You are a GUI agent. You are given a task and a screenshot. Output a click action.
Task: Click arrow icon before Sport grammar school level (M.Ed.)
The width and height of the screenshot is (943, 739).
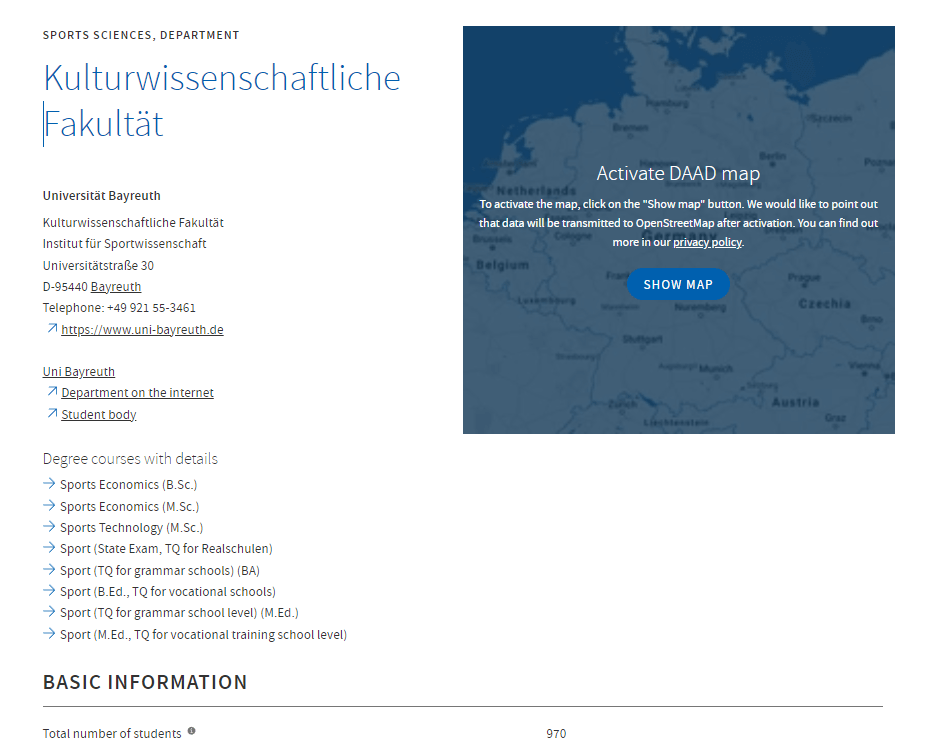coord(49,612)
